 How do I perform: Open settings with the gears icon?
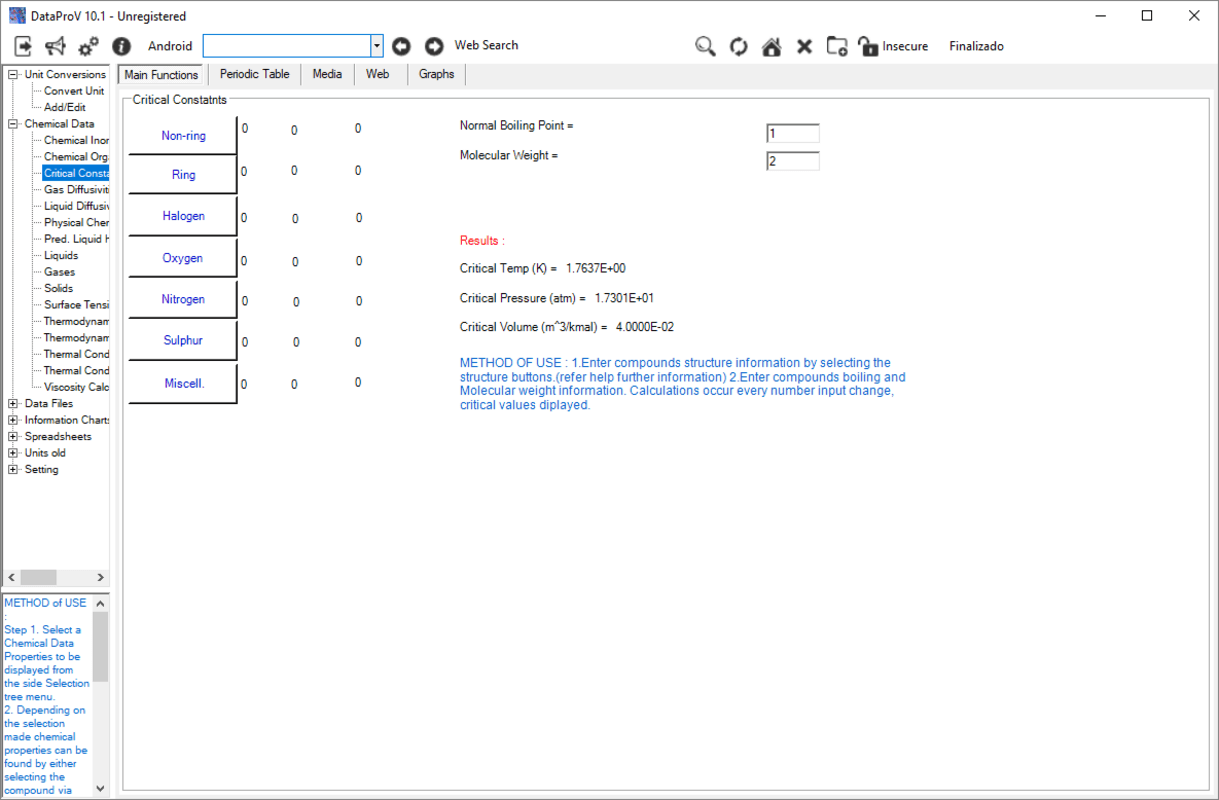tap(88, 46)
